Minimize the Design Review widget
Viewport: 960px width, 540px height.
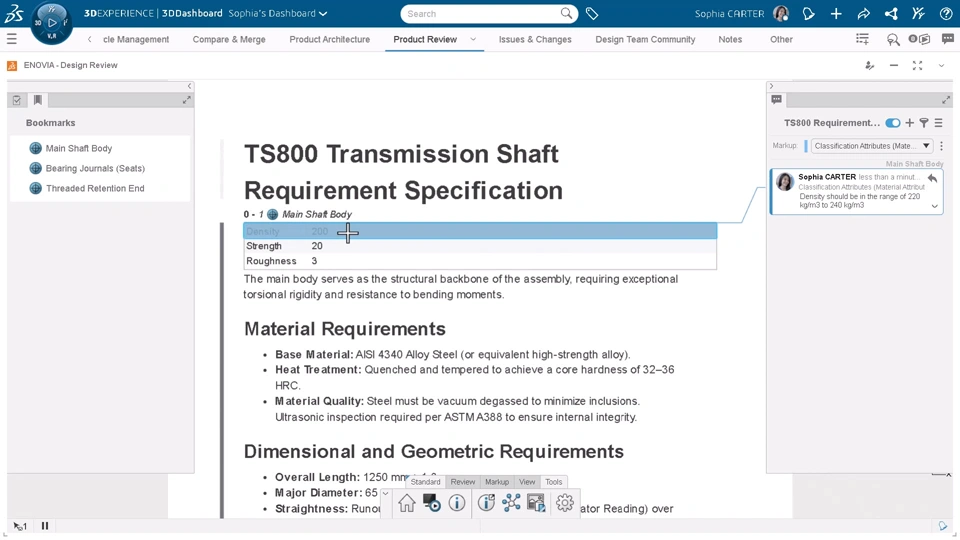894,66
